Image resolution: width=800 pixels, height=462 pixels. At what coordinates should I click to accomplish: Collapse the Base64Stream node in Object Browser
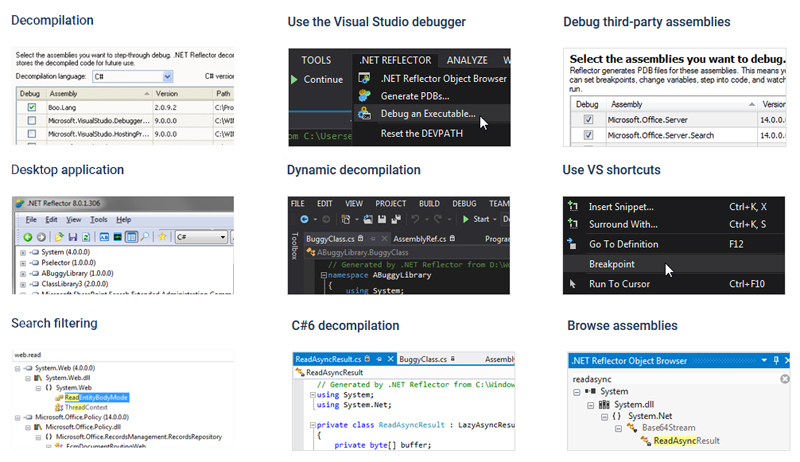[x=618, y=428]
